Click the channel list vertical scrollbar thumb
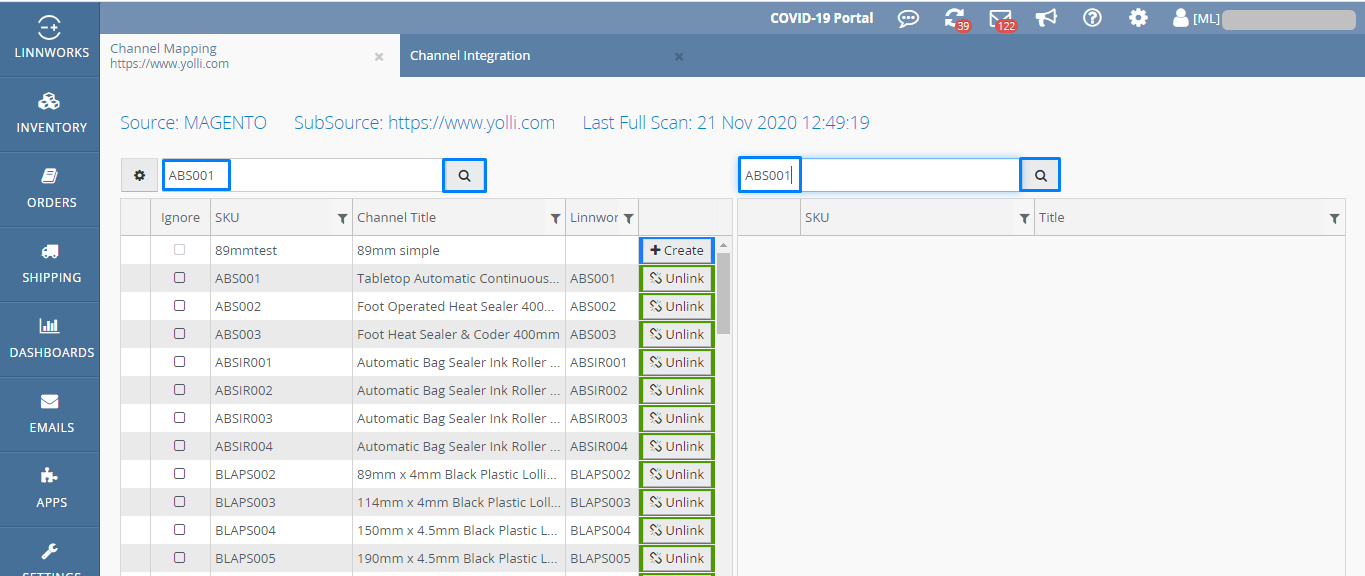 point(724,293)
